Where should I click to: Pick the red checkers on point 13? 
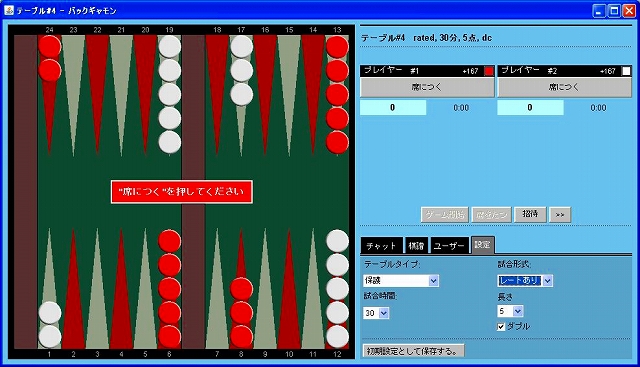[338, 94]
